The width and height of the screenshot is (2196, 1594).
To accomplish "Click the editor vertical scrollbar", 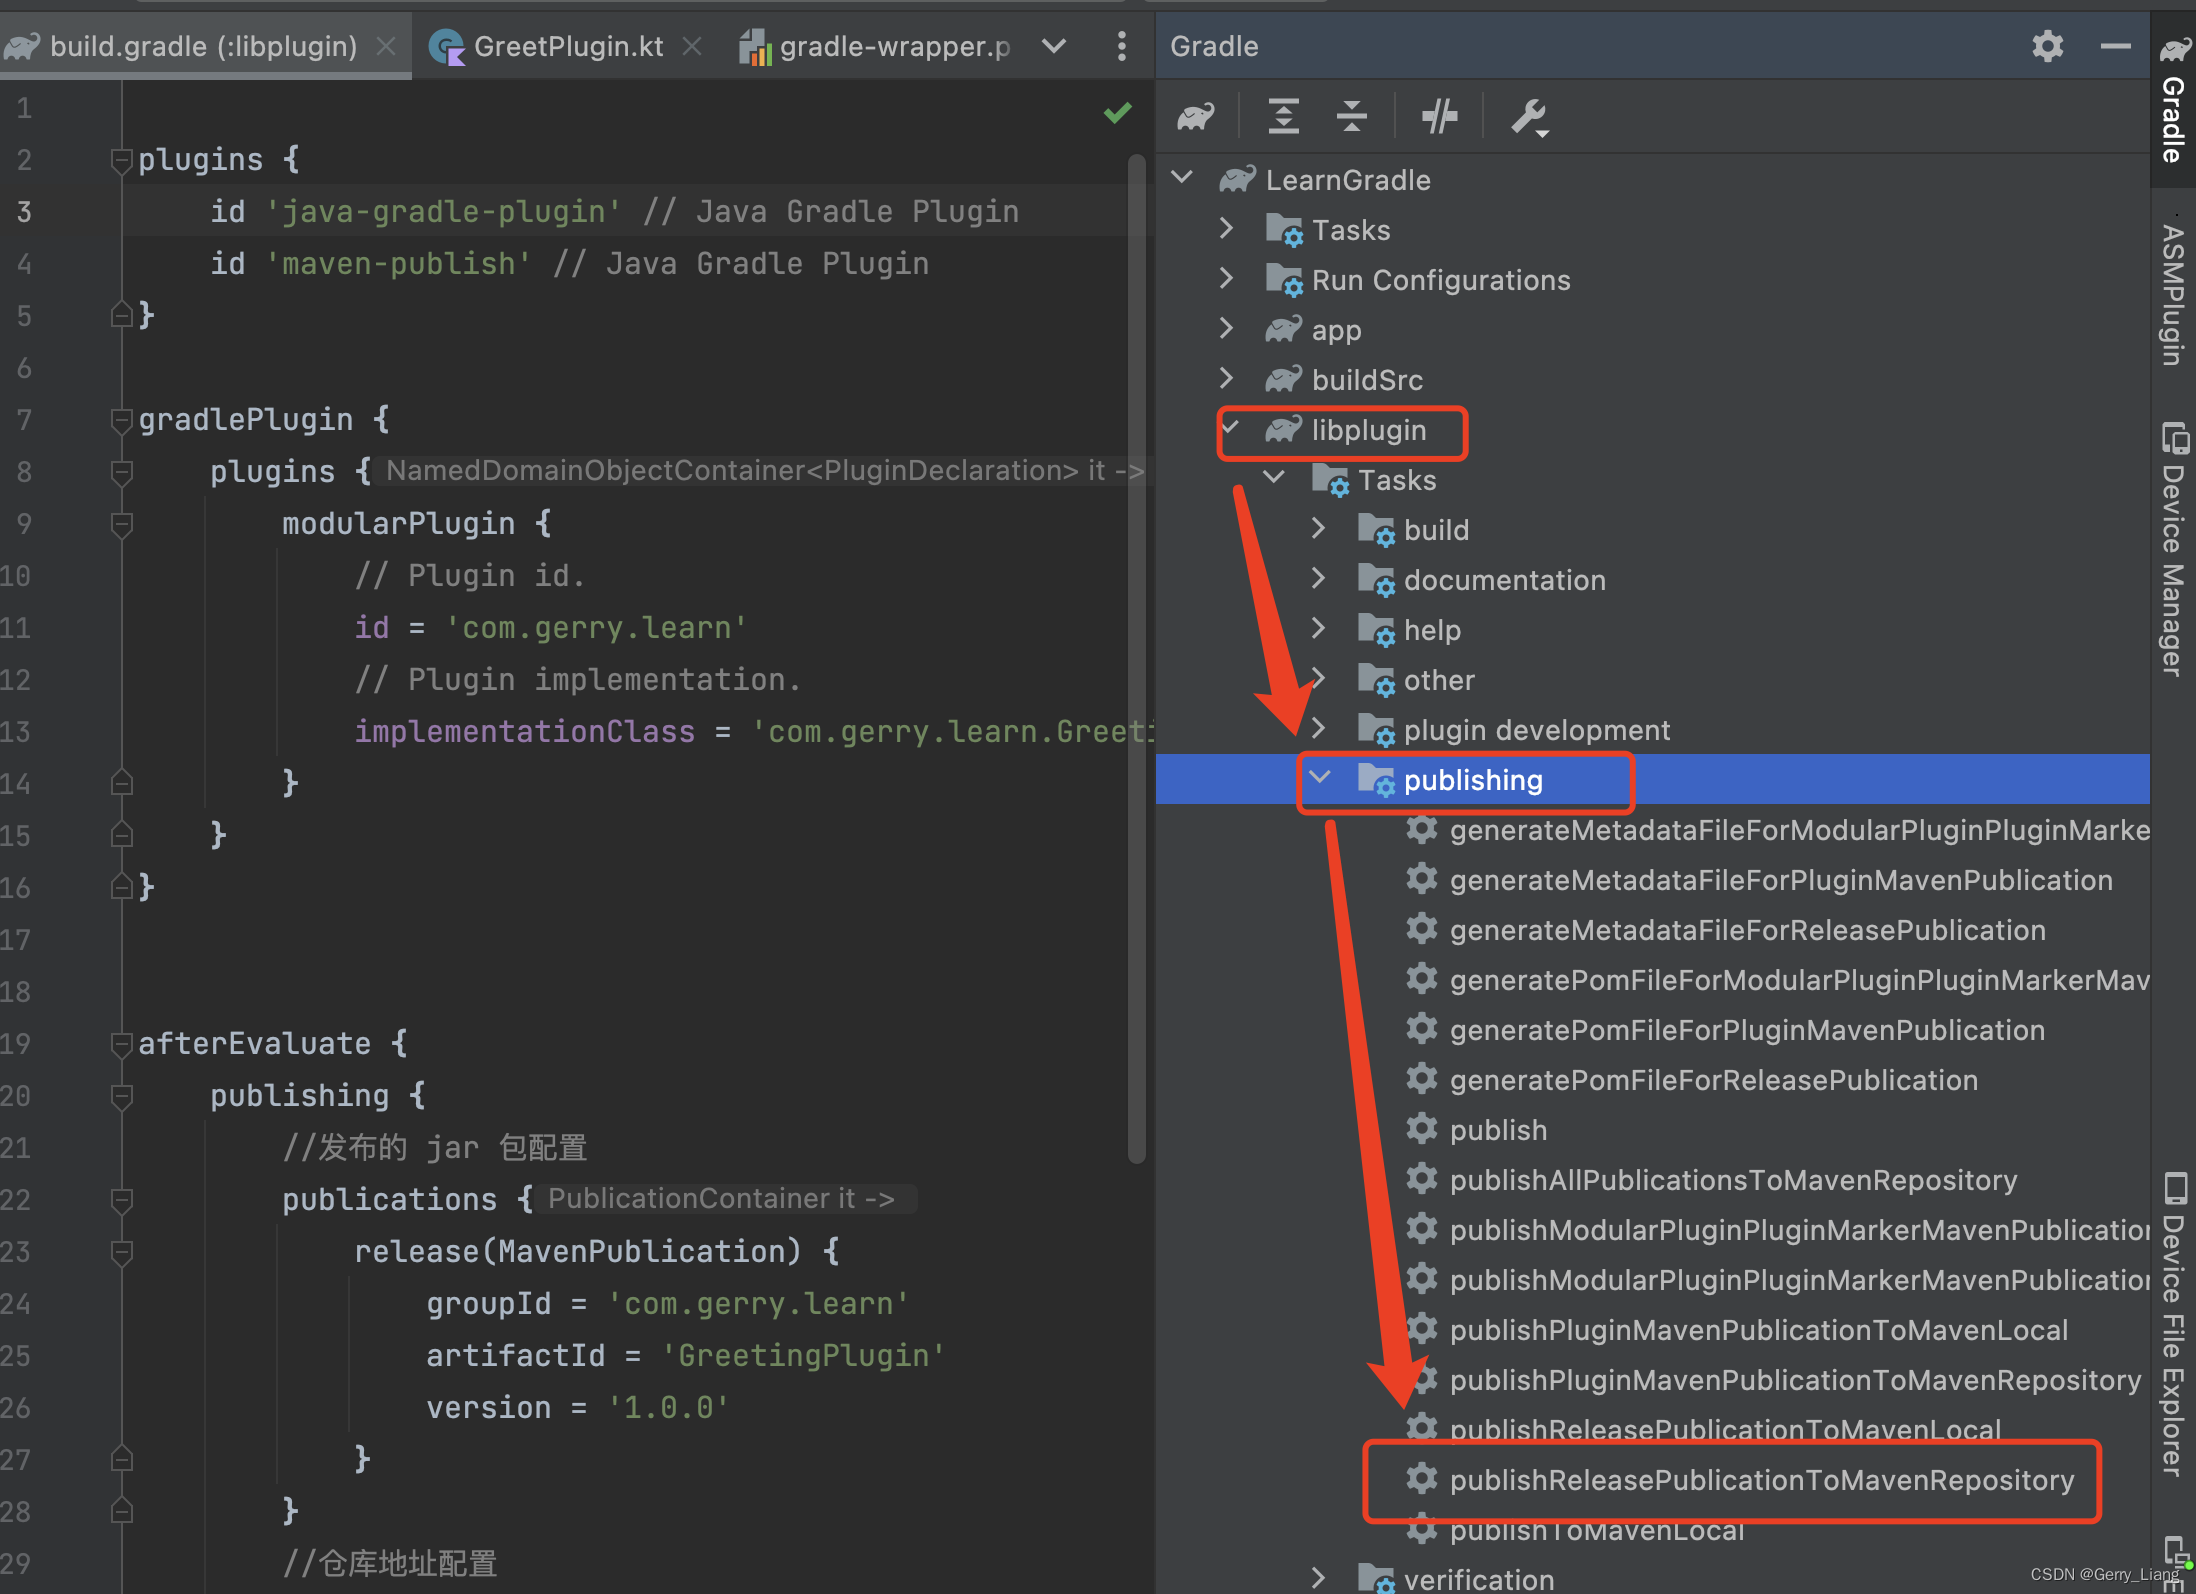I will (1136, 660).
